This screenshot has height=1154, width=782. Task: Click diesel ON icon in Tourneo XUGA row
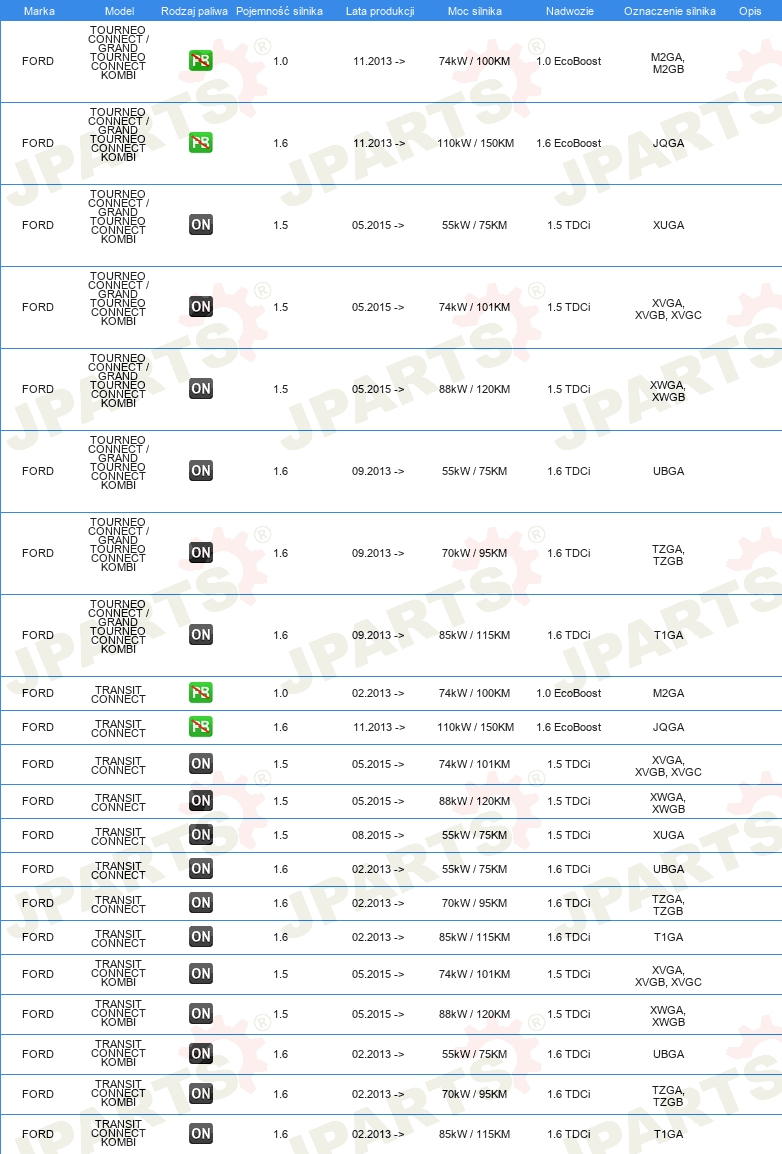201,224
